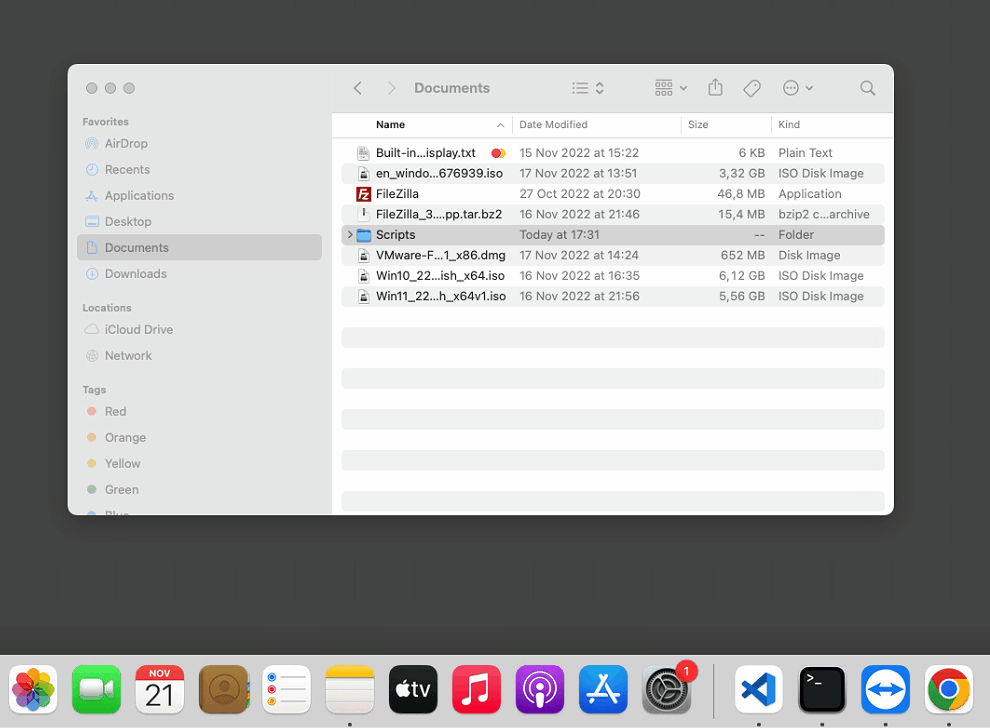Open the More actions ellipsis menu
The width and height of the screenshot is (990, 728).
click(797, 88)
